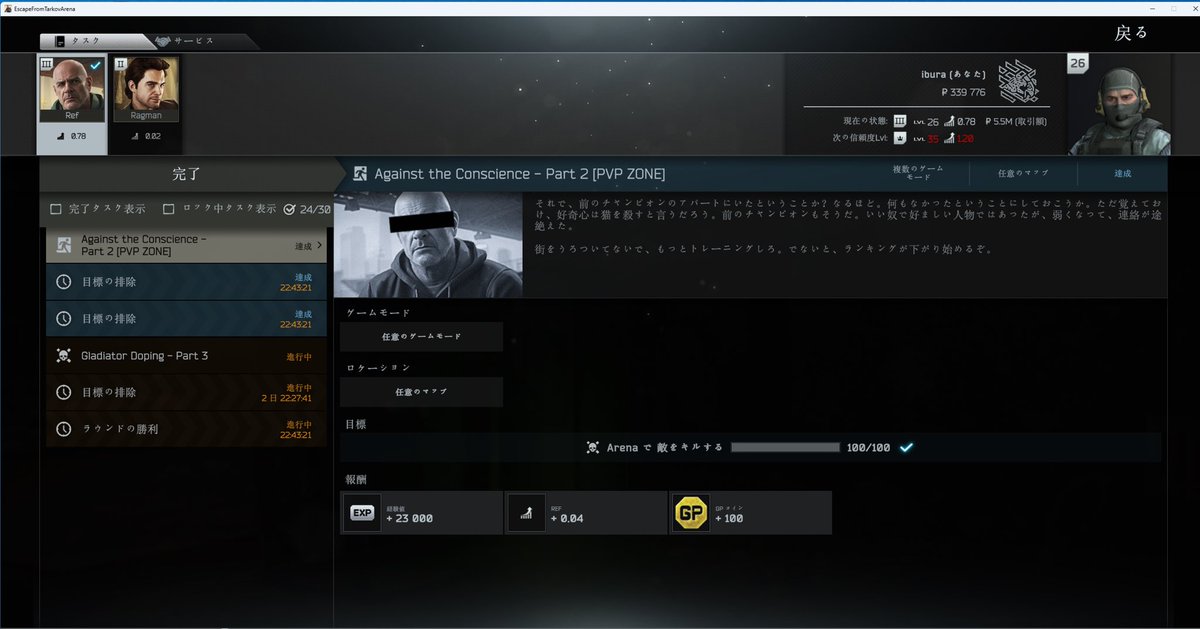Image resolution: width=1200 pixels, height=629 pixels.
Task: Click loyalty level III icon beside 現在の状態
Action: [x=900, y=121]
